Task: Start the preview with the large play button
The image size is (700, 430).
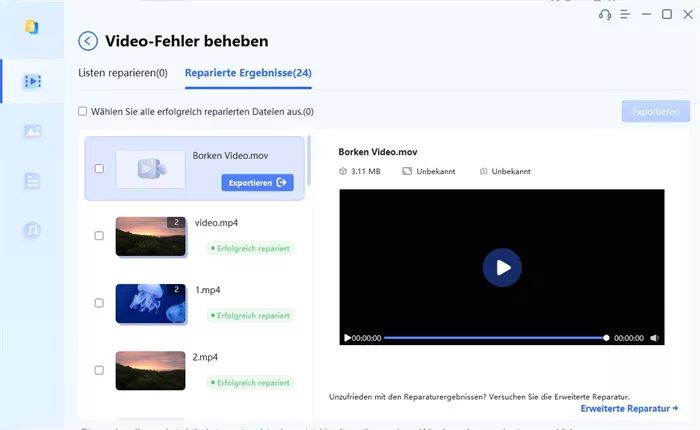Action: (x=502, y=267)
